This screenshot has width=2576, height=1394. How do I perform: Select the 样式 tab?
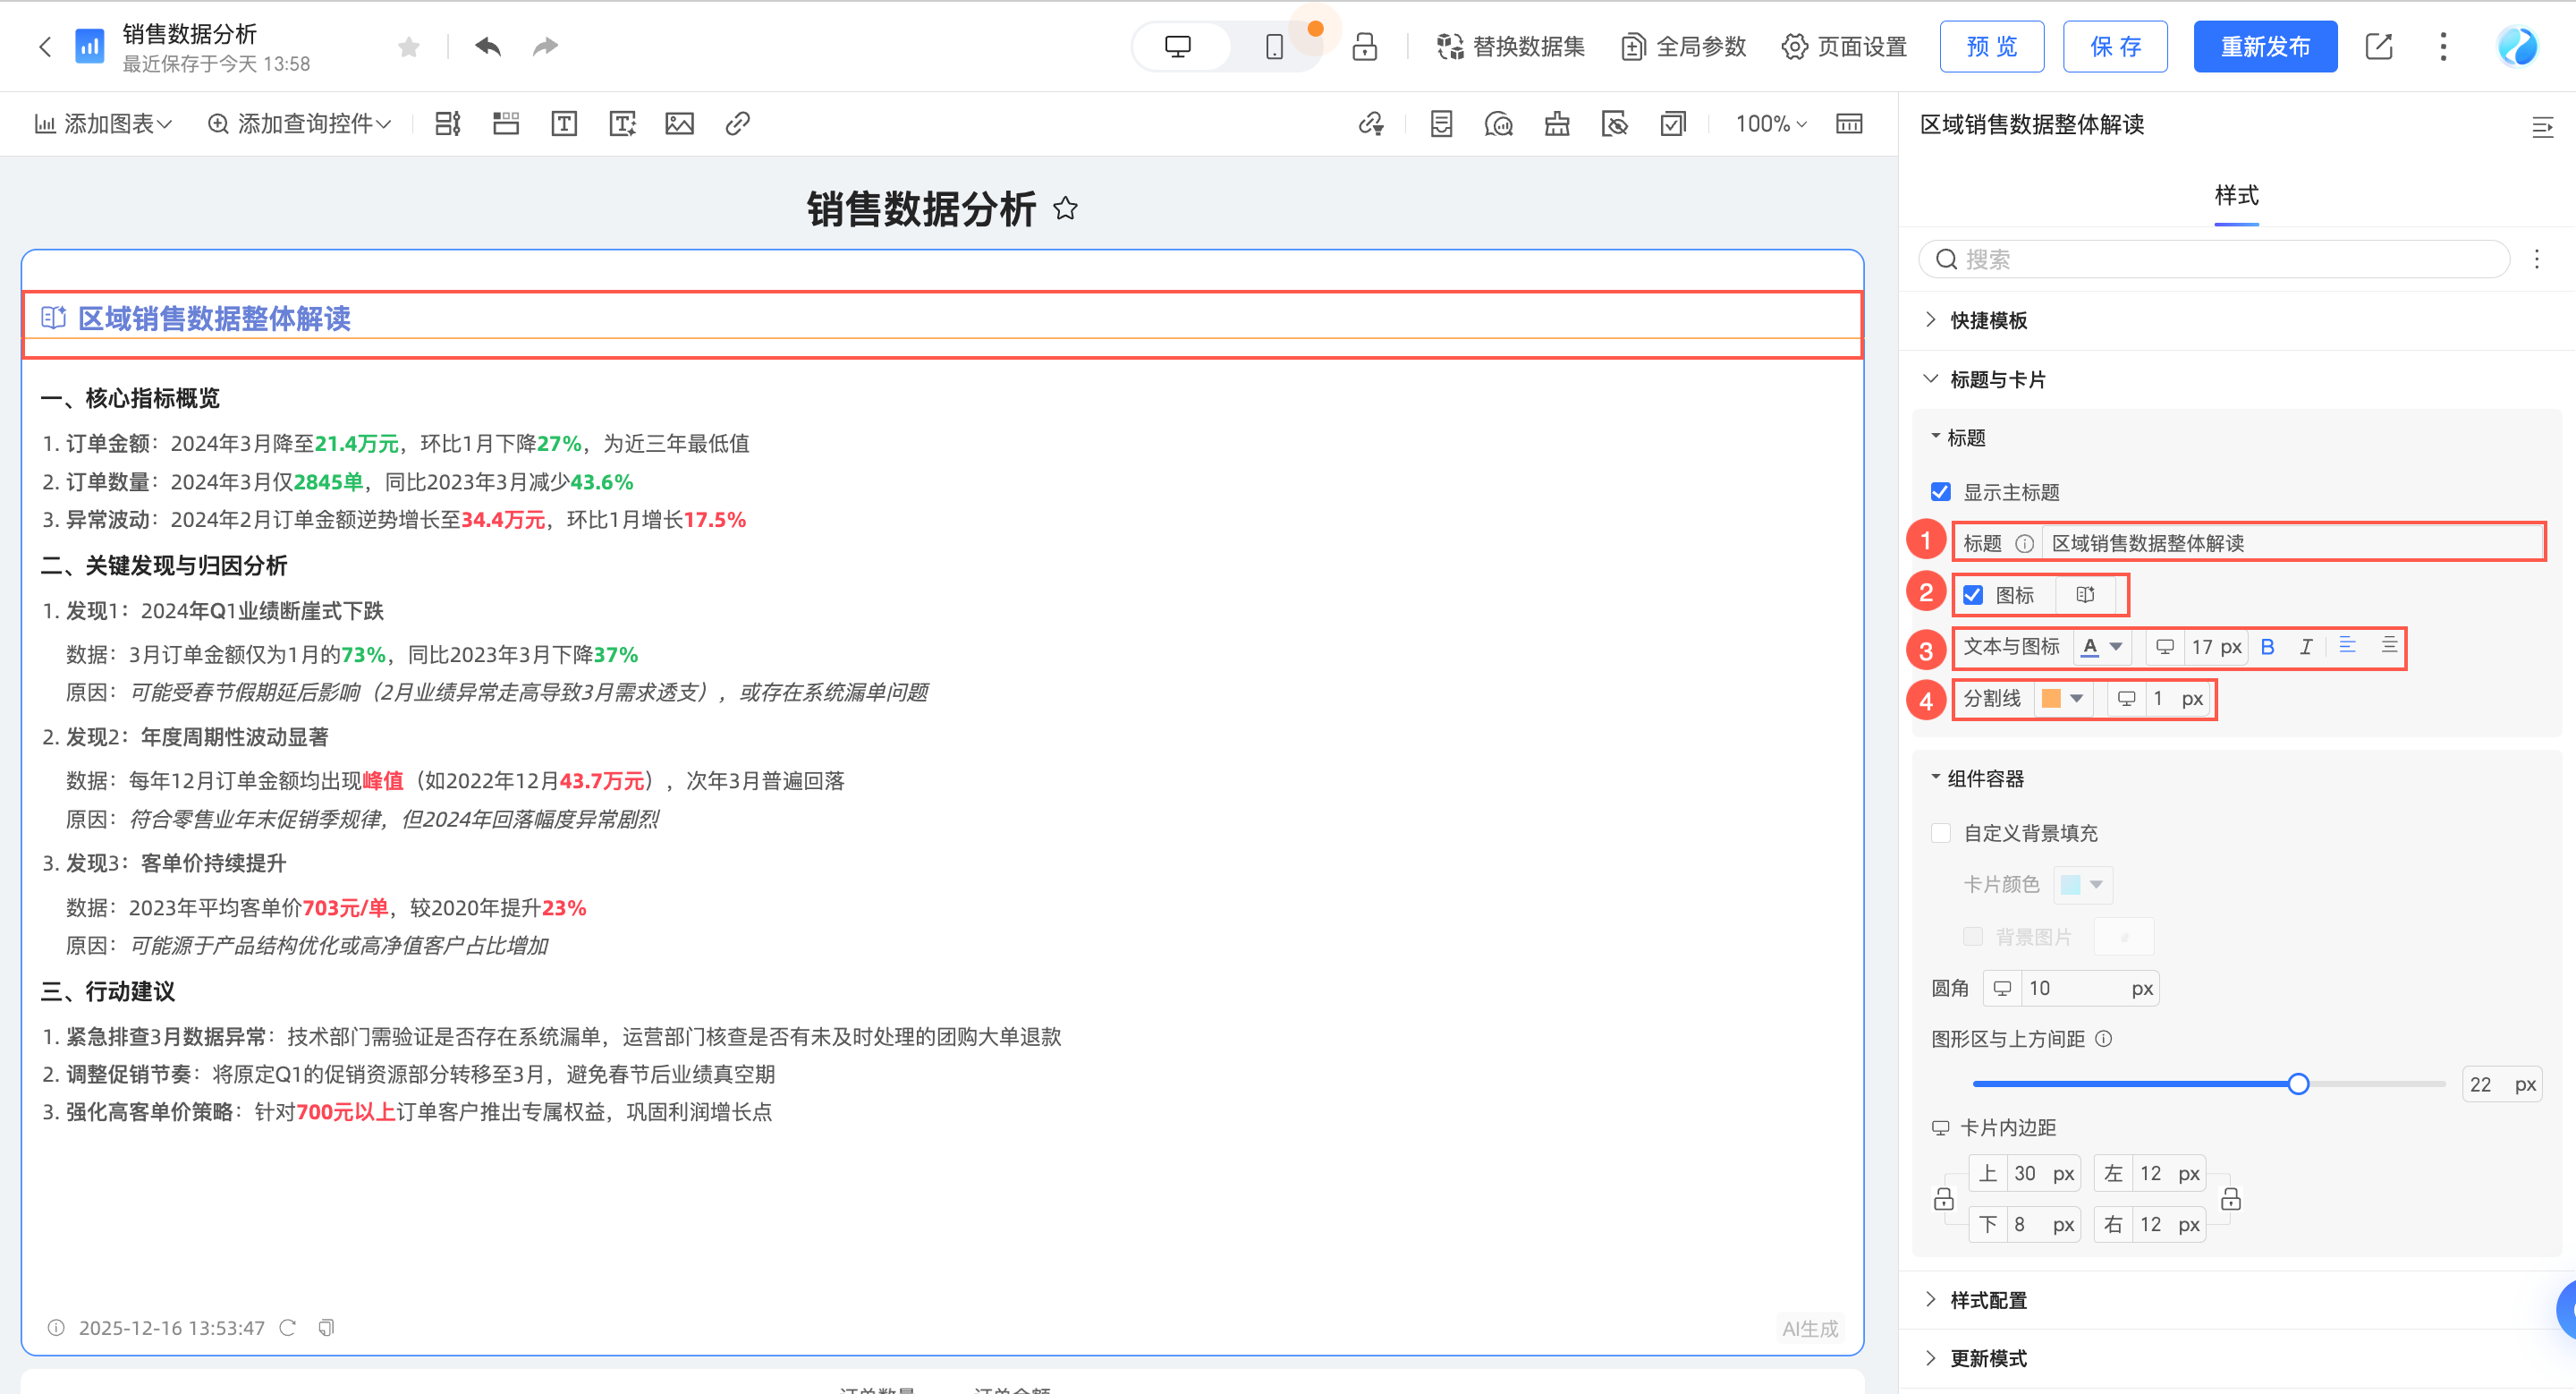pos(2236,195)
